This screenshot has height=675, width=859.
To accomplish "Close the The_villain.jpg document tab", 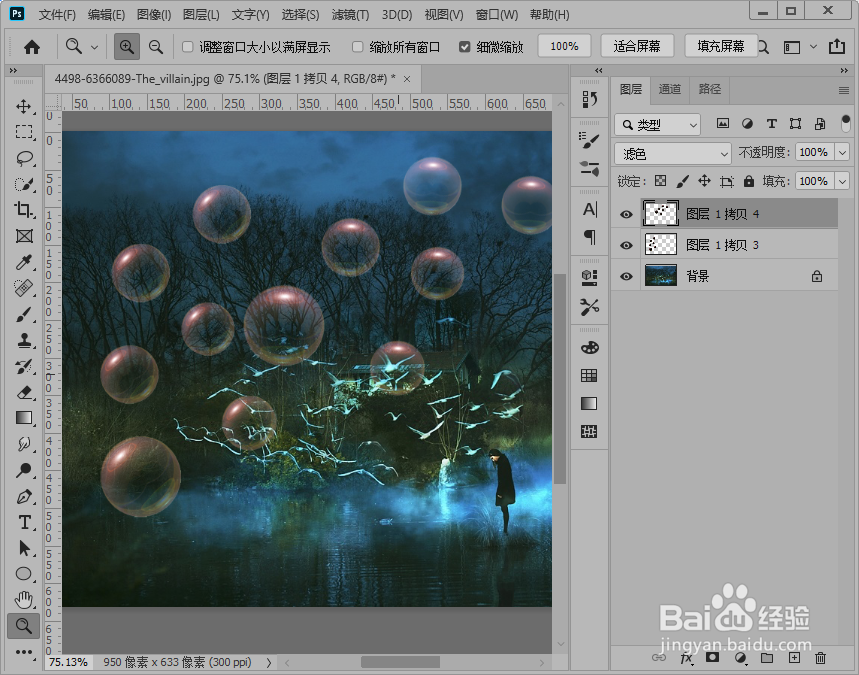I will (x=407, y=79).
